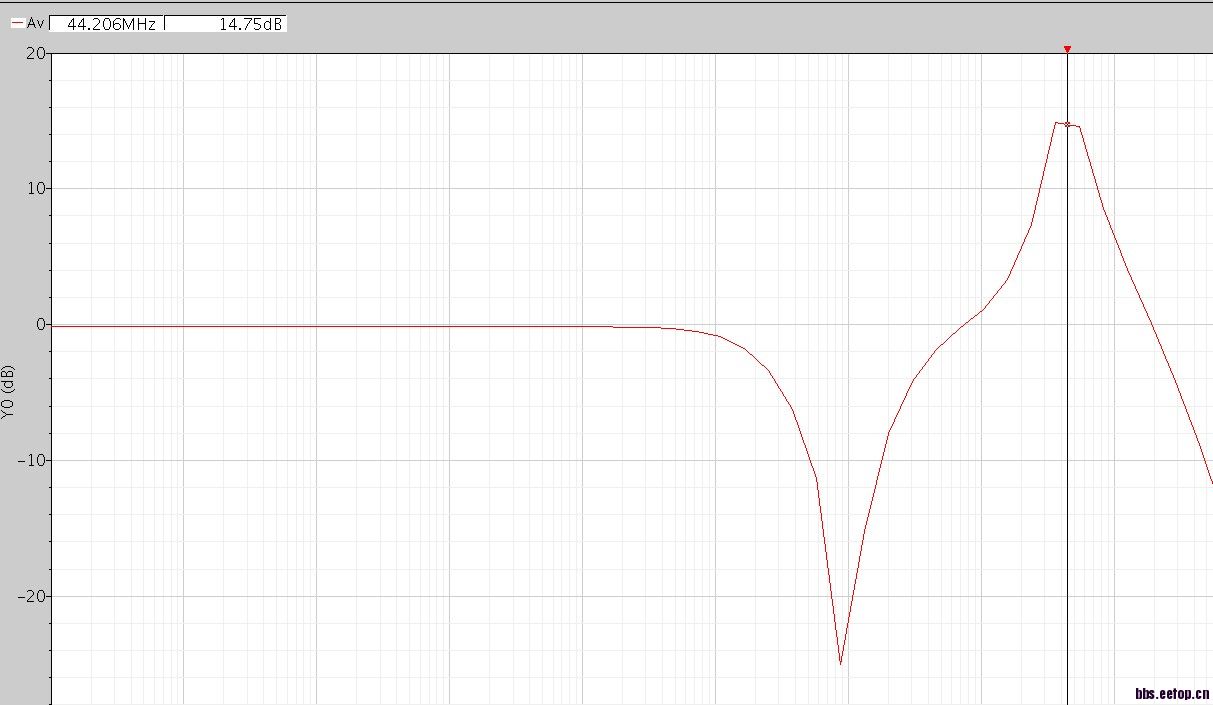Viewport: 1213px width, 705px height.
Task: Click the notch minimum of the red curve
Action: pyautogui.click(x=840, y=662)
